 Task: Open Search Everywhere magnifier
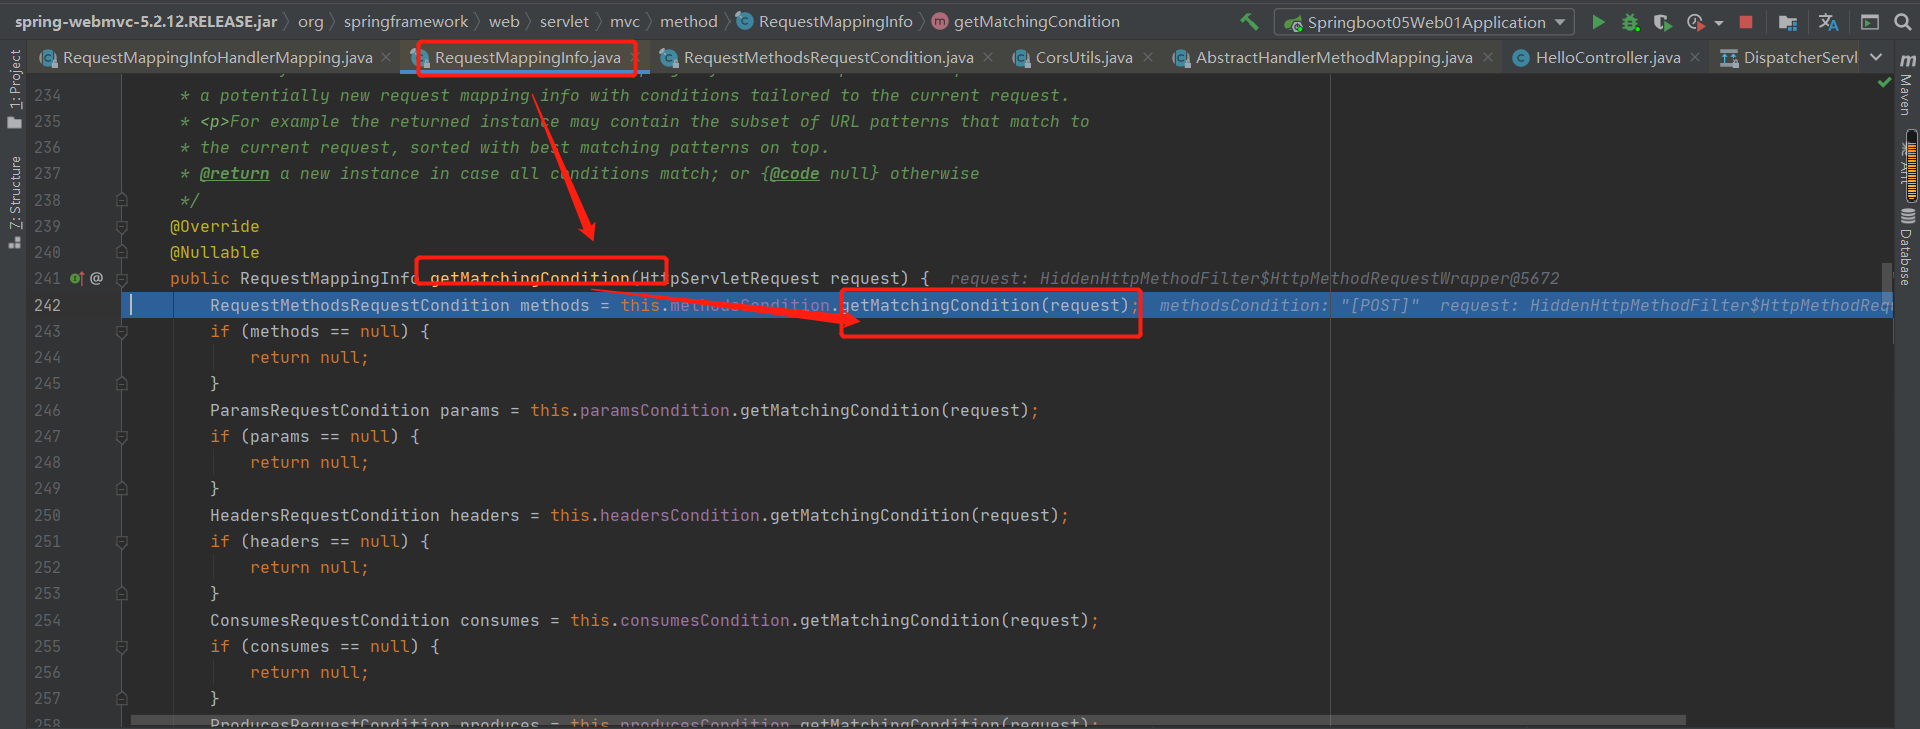[1903, 22]
